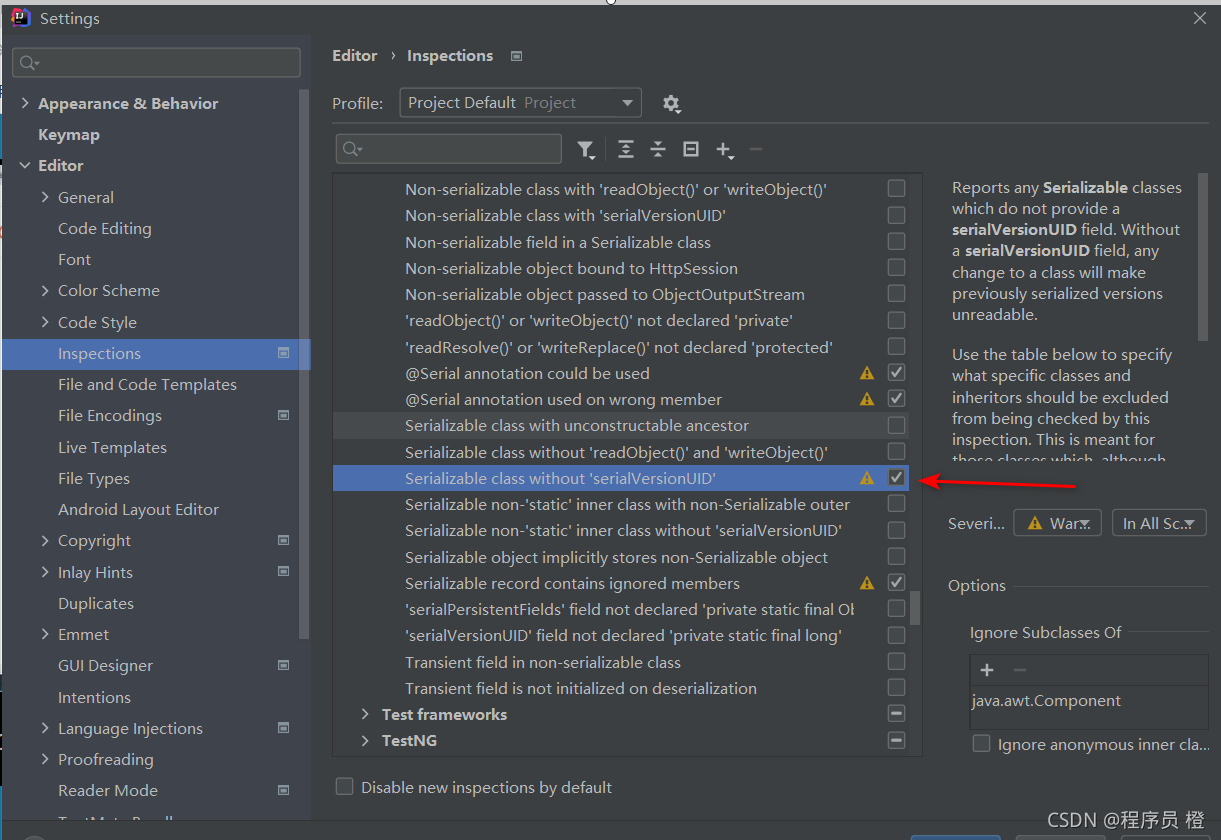Click the reset to empty square icon
The image size is (1221, 840).
[691, 149]
